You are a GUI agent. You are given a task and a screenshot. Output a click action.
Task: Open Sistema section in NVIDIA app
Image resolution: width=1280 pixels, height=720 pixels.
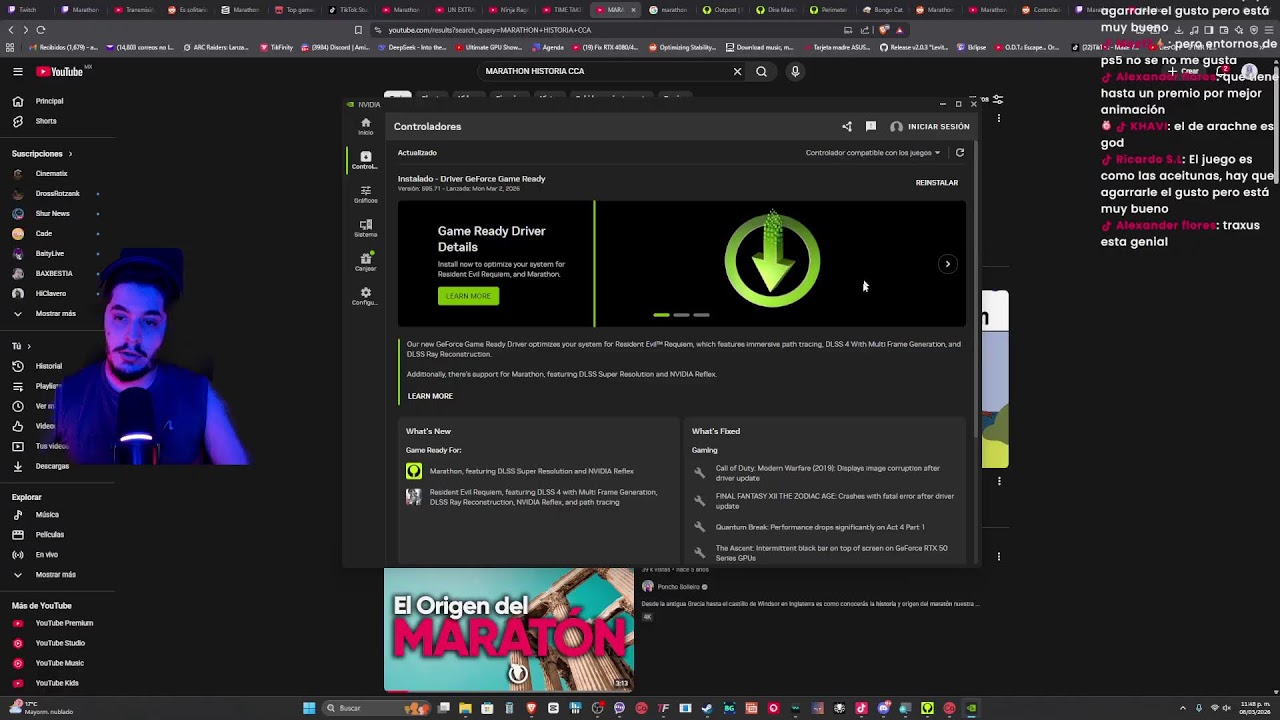pyautogui.click(x=365, y=228)
